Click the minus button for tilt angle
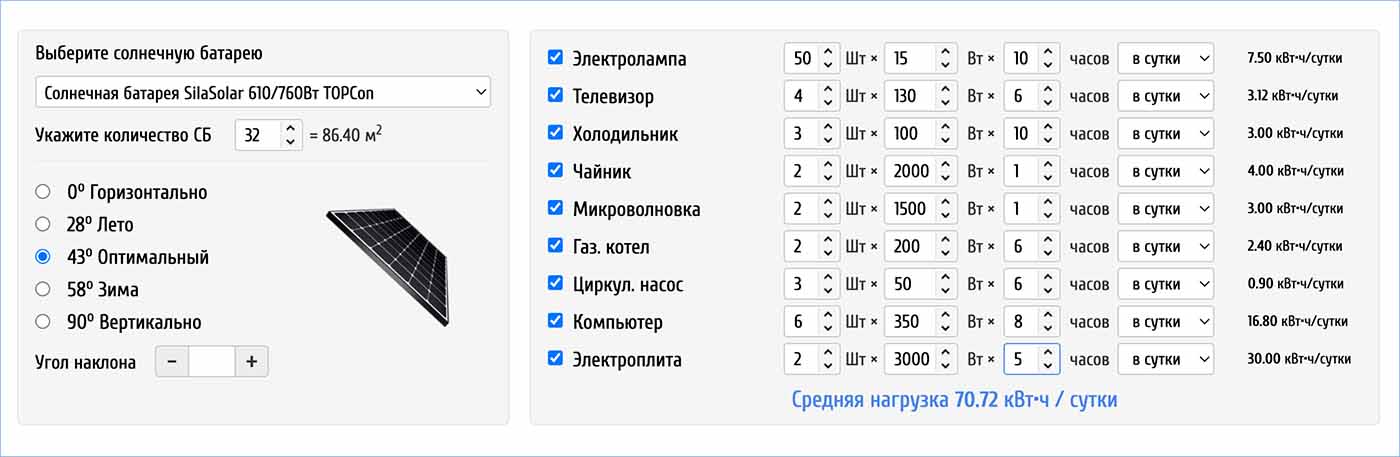 (x=172, y=362)
